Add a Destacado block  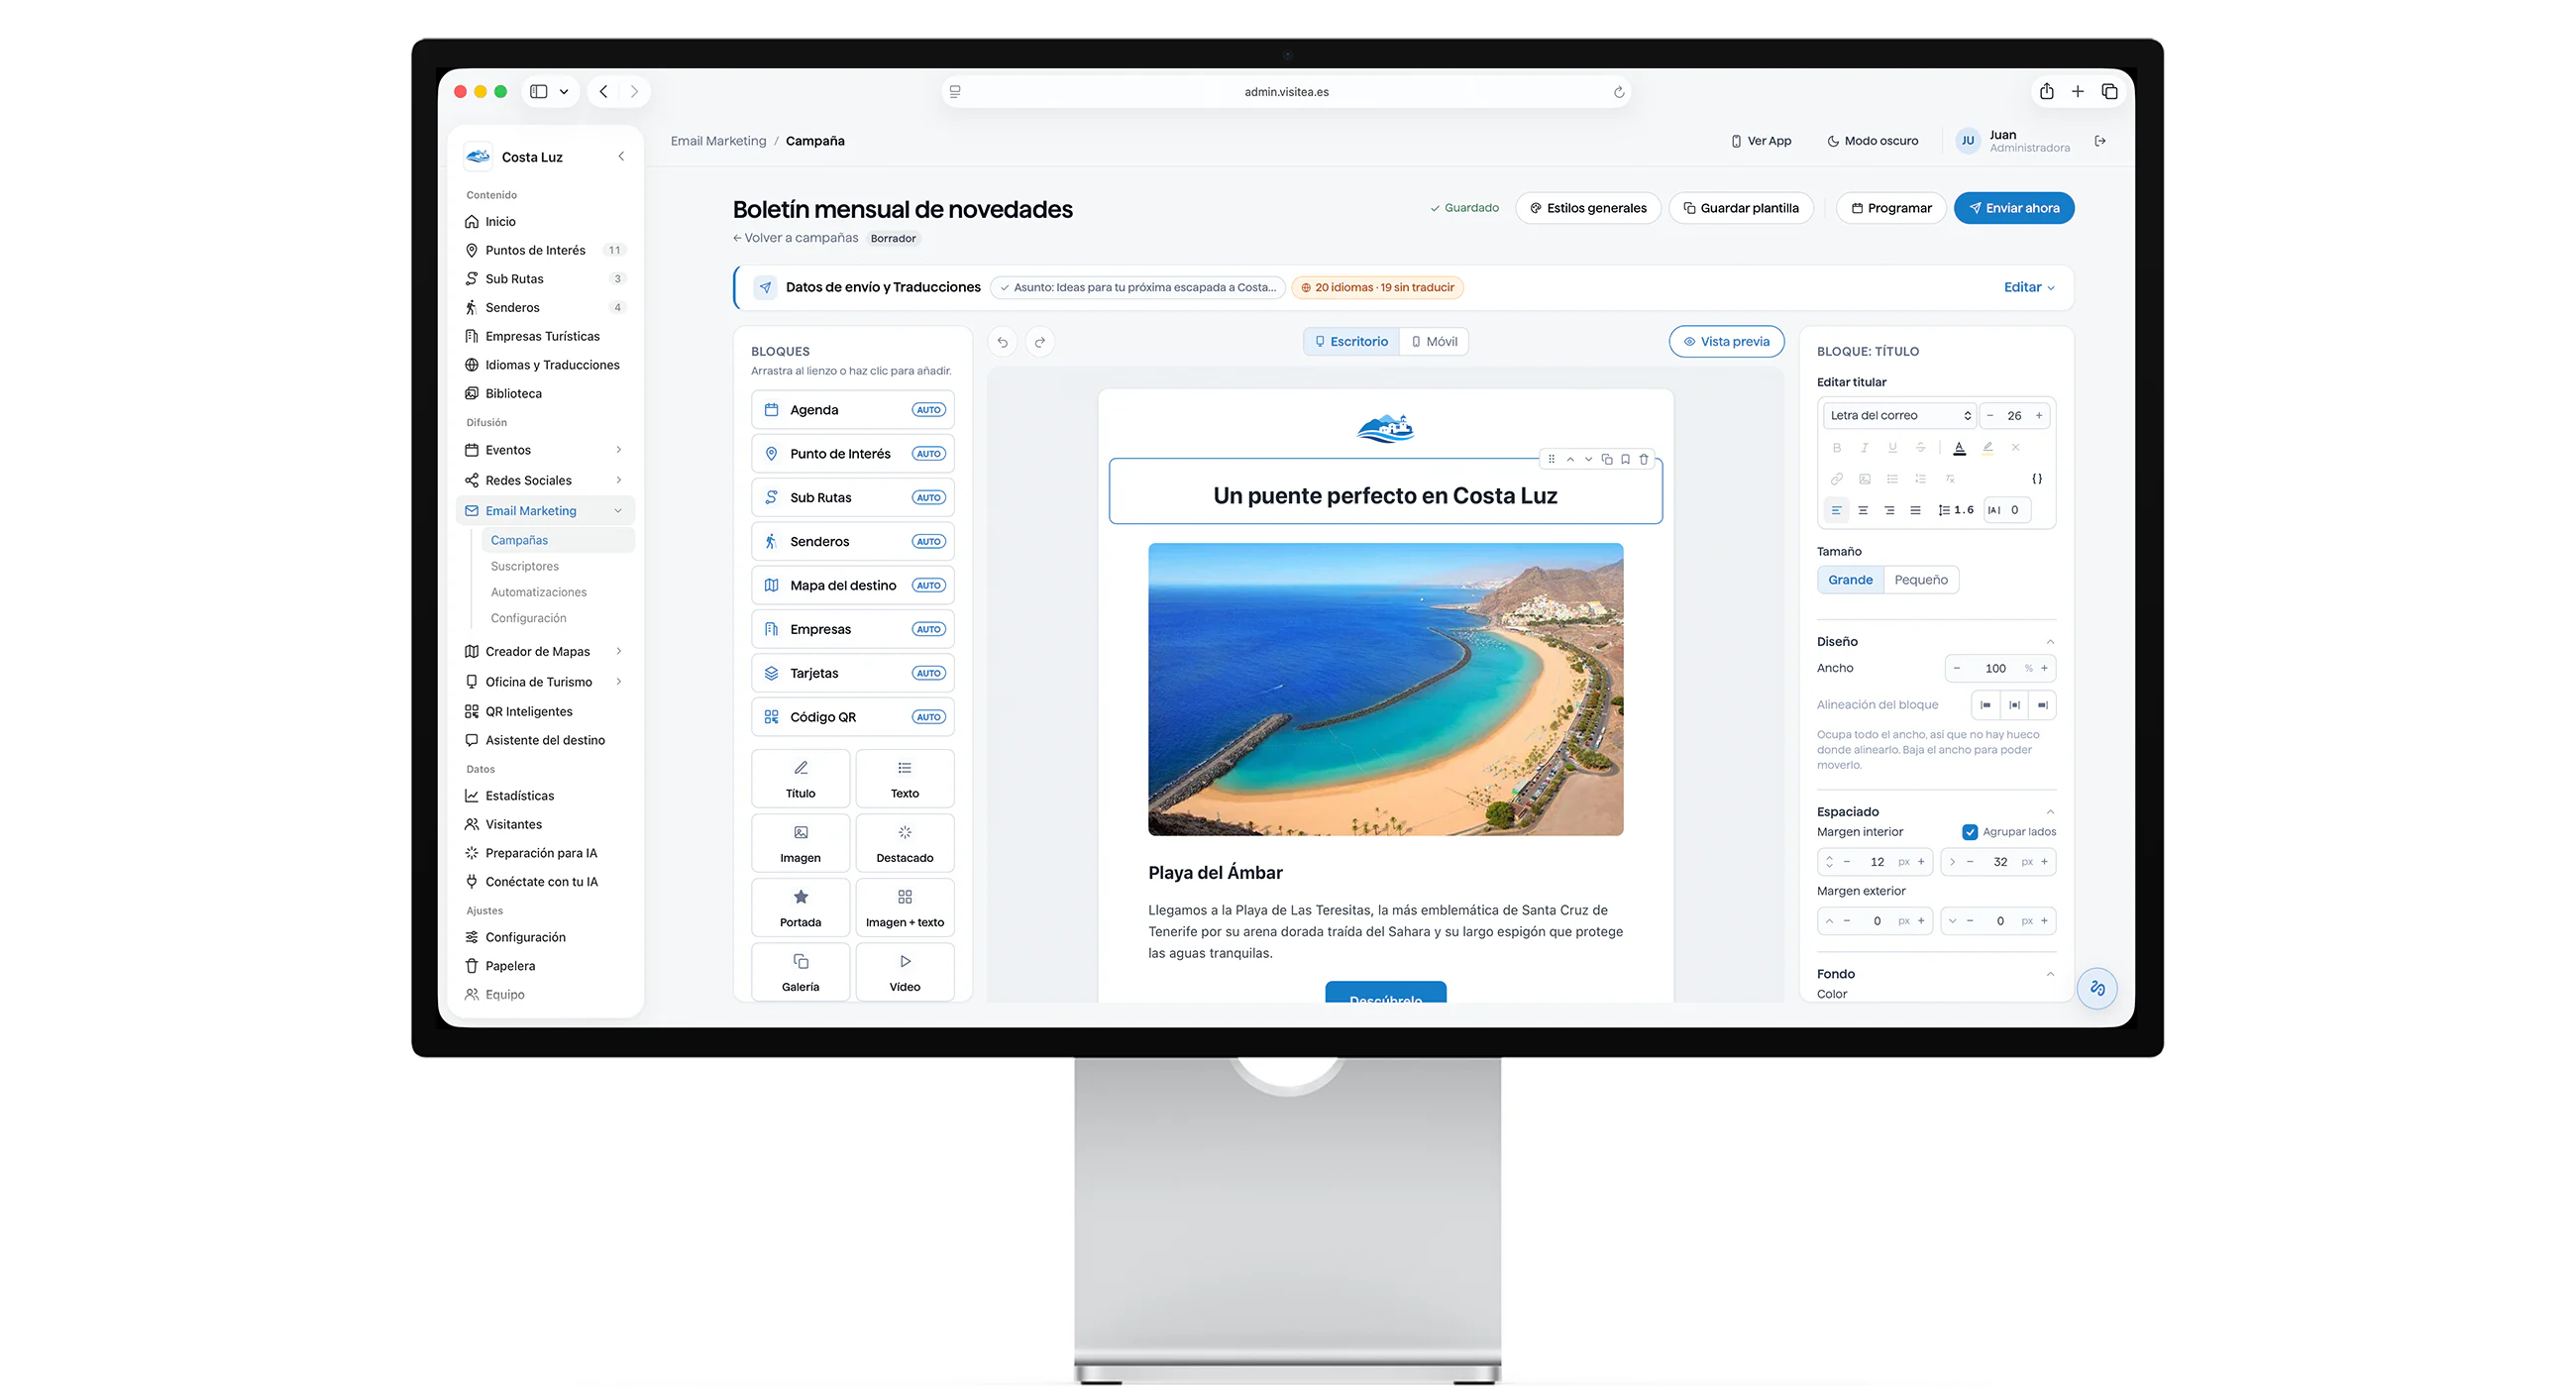(x=904, y=843)
